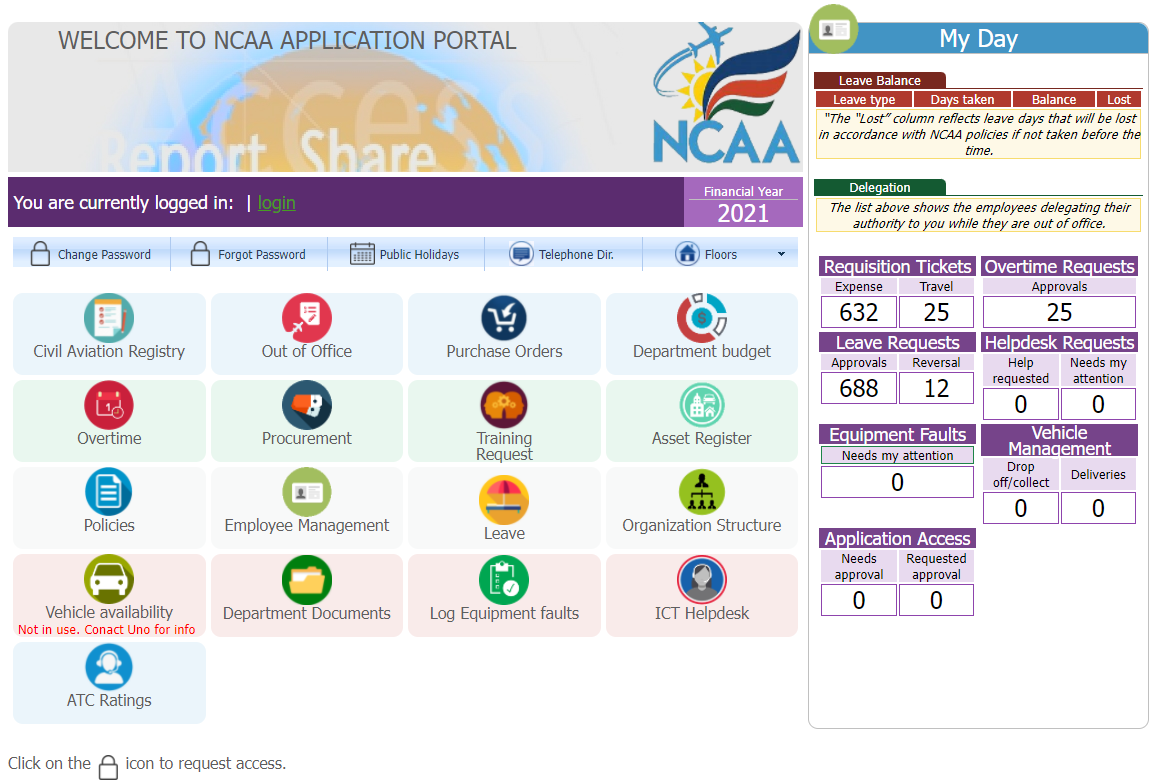The width and height of the screenshot is (1167, 780).
Task: Click the green login link
Action: [x=276, y=202]
